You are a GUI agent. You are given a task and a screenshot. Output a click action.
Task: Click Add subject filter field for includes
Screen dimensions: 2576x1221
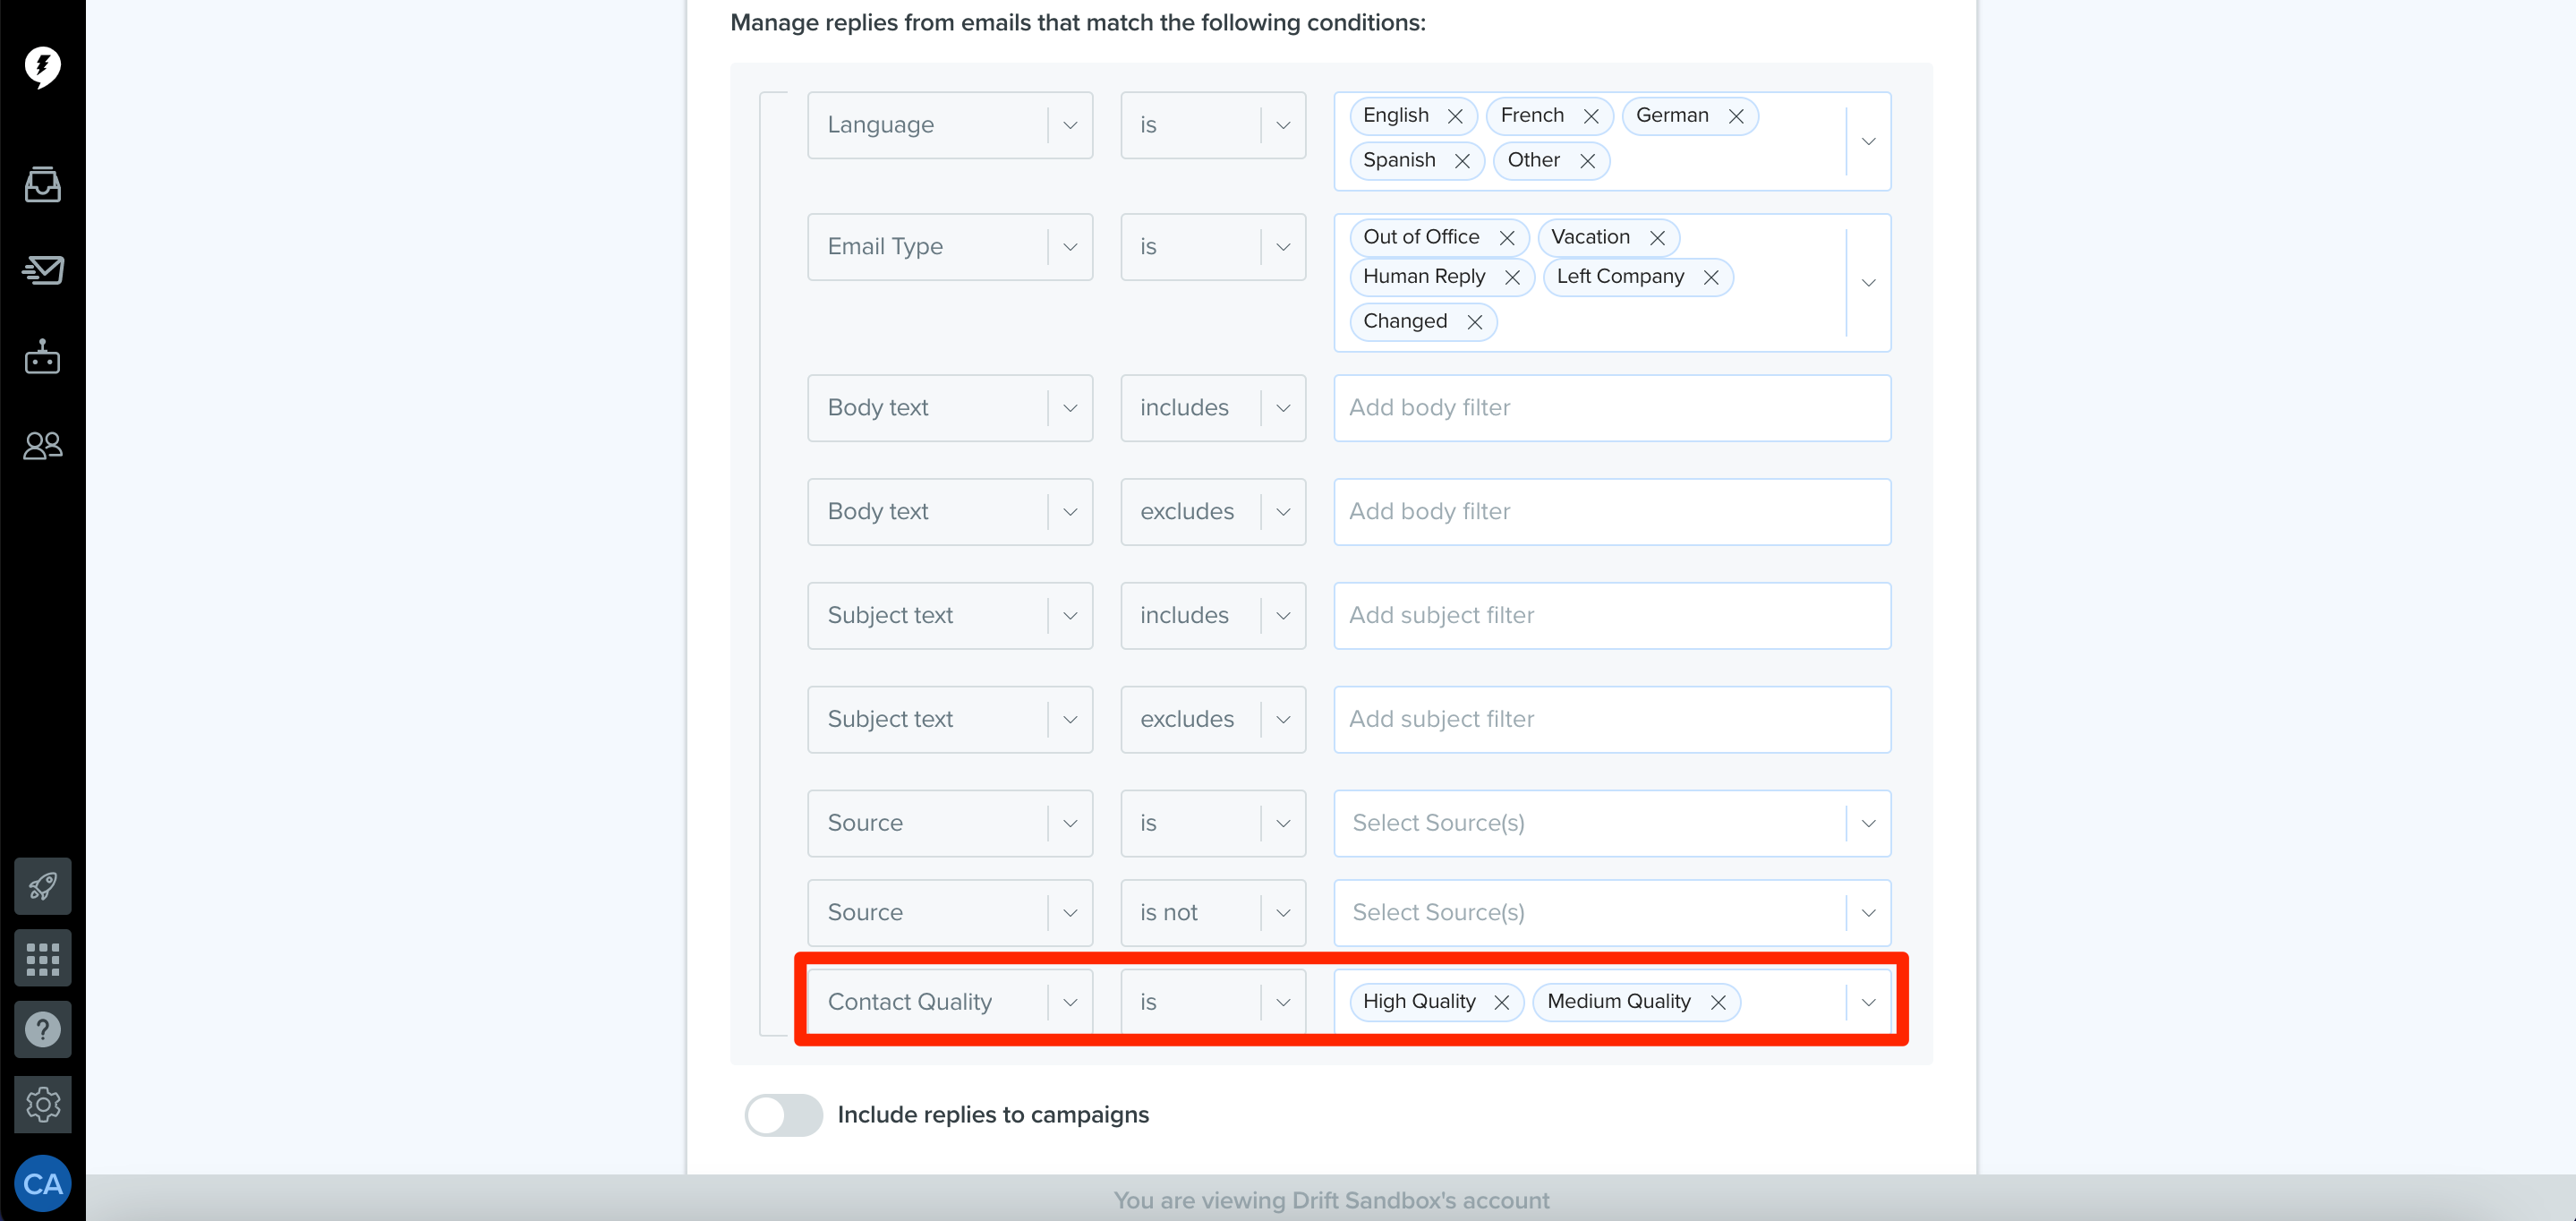[x=1612, y=616]
